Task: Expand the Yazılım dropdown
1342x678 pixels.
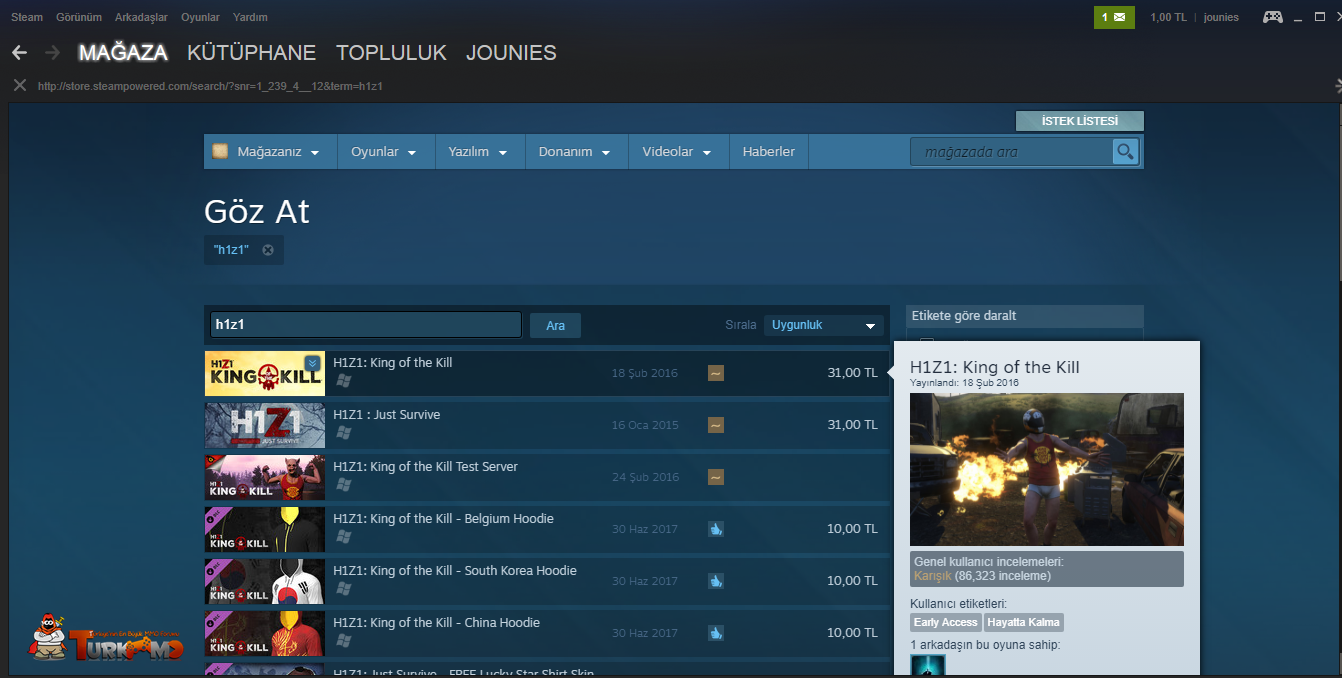Action: (478, 152)
